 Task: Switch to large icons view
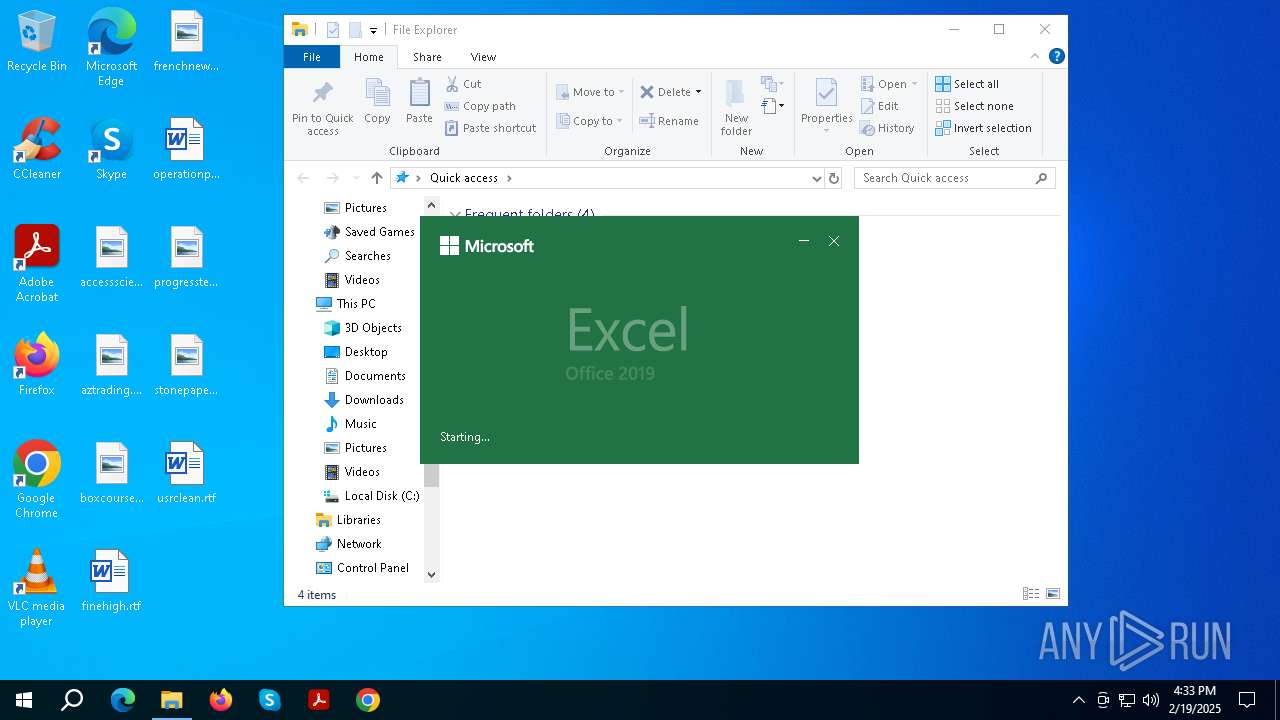point(1053,594)
